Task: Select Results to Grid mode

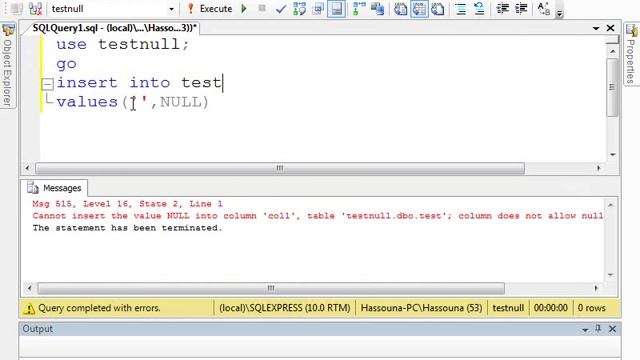Action: point(419,9)
